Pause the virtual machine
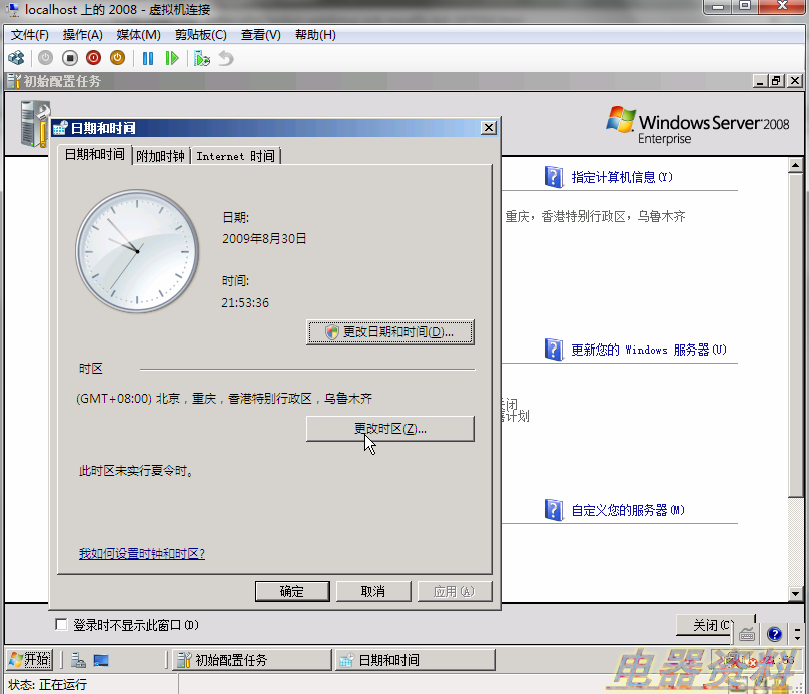This screenshot has height=694, width=809. tap(148, 58)
